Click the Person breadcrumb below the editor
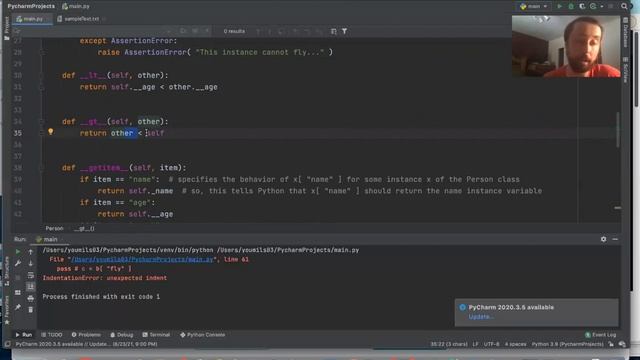 tap(54, 229)
